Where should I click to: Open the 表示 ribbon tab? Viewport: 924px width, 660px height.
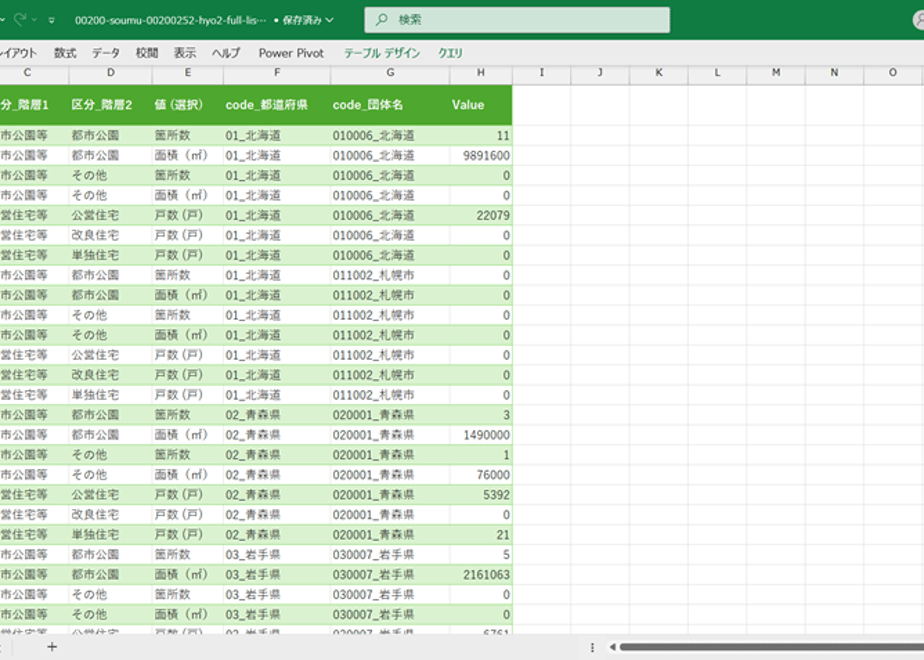pos(184,53)
